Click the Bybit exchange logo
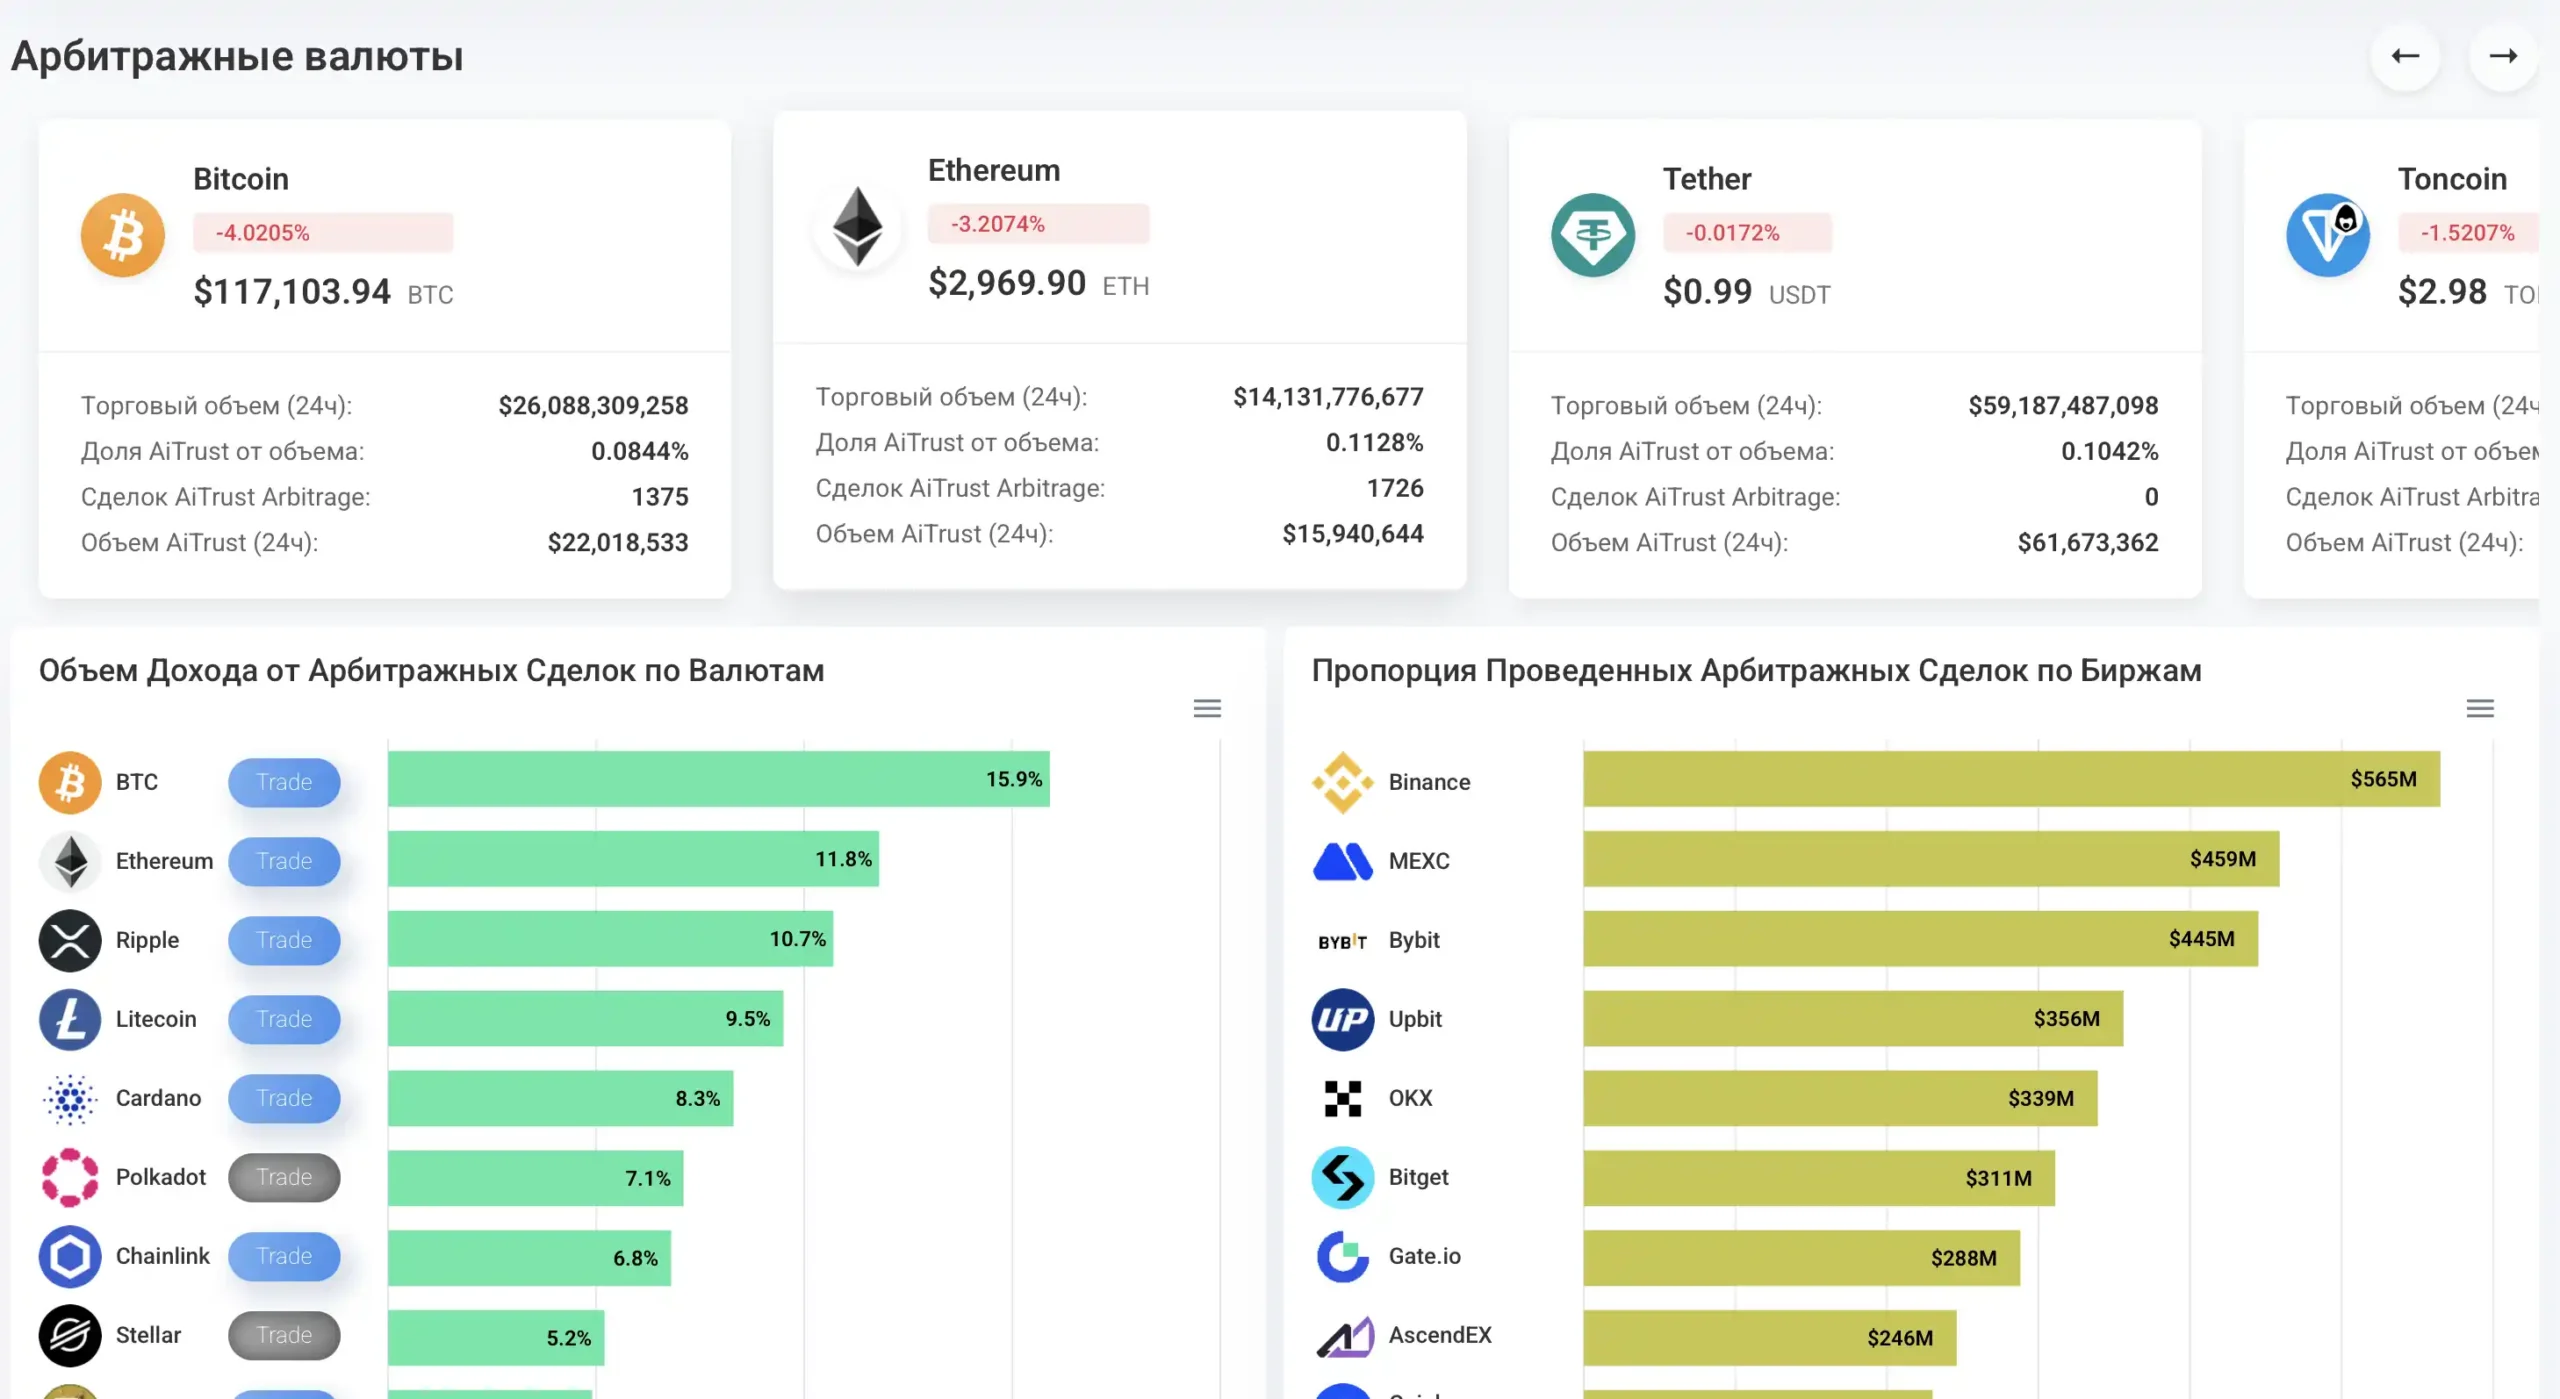 (1343, 941)
